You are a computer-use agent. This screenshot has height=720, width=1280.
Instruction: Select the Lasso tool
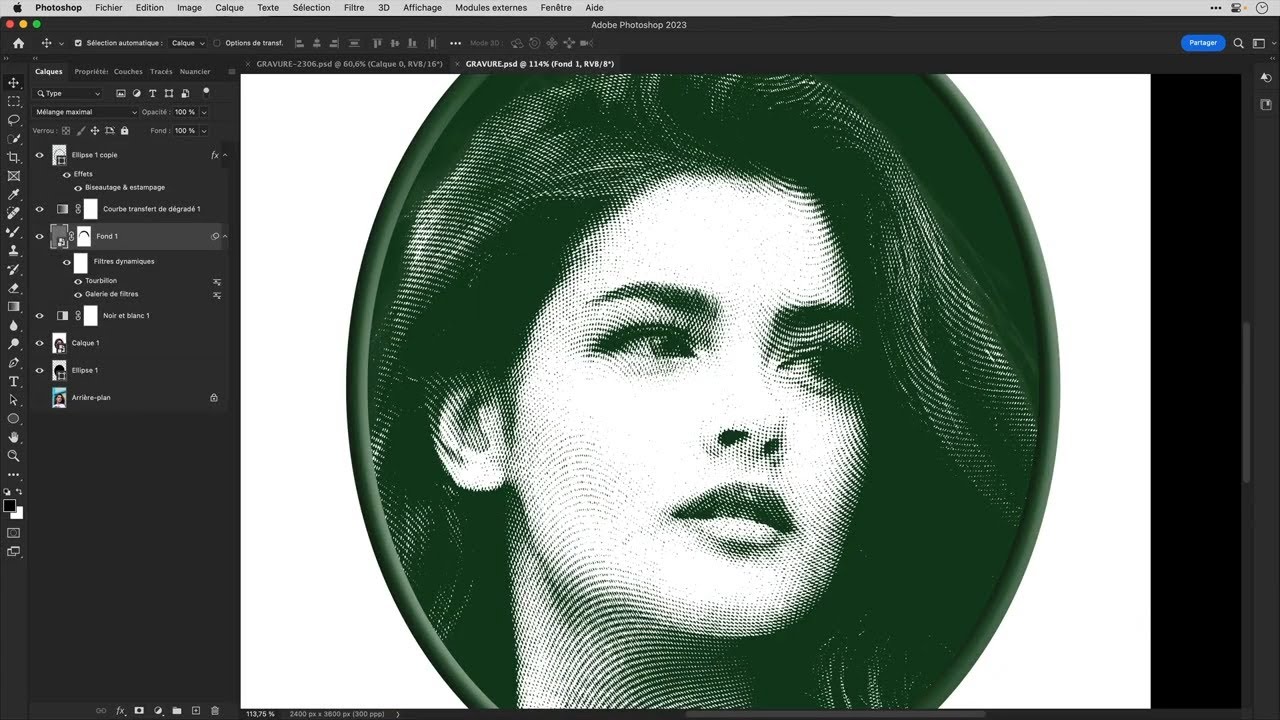click(x=14, y=120)
